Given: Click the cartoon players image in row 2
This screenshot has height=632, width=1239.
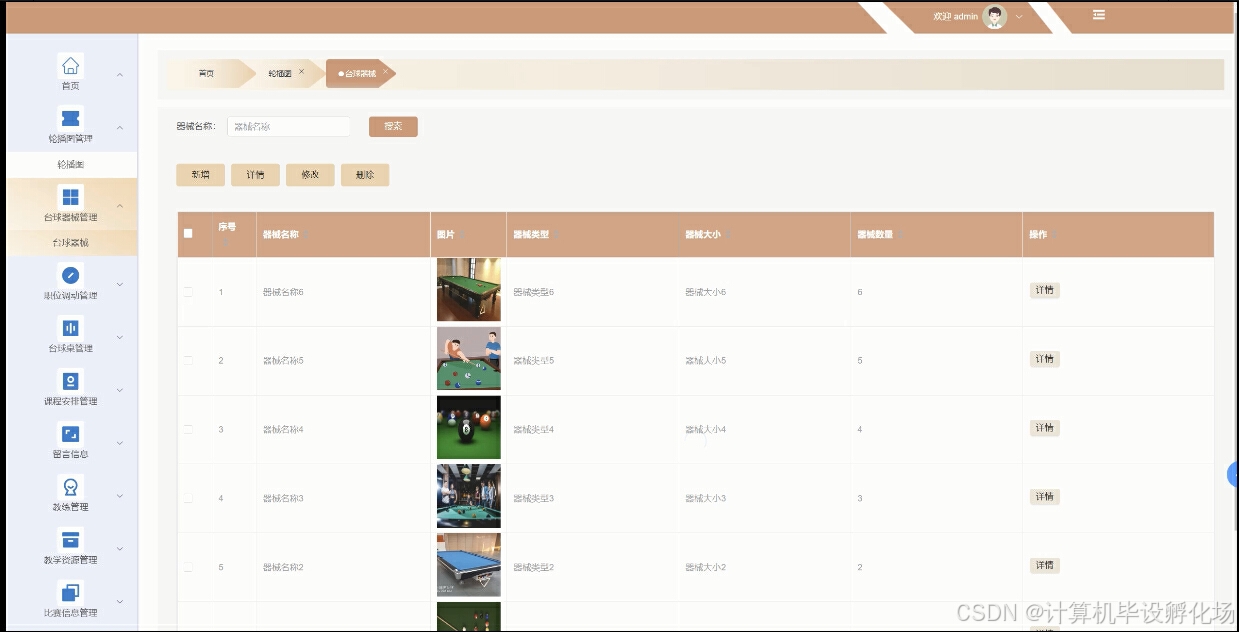Looking at the screenshot, I should point(469,359).
